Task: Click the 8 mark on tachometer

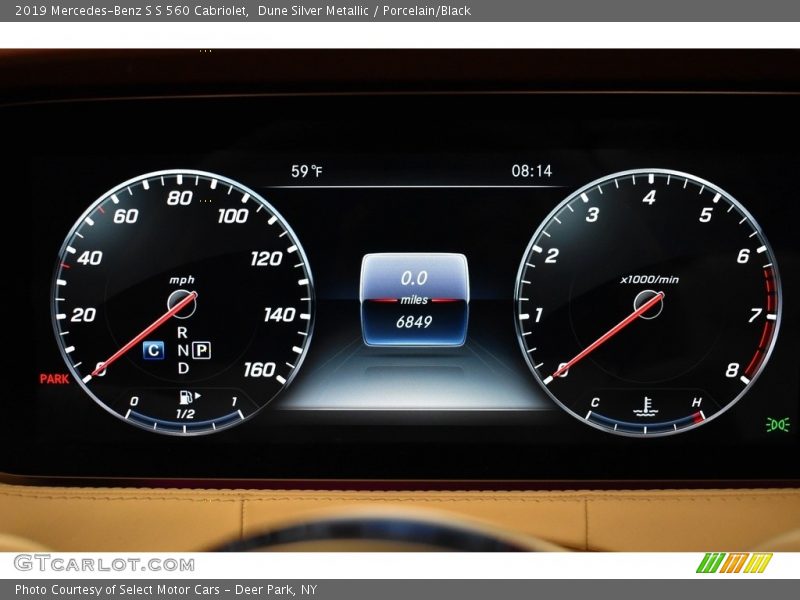Action: tap(732, 370)
